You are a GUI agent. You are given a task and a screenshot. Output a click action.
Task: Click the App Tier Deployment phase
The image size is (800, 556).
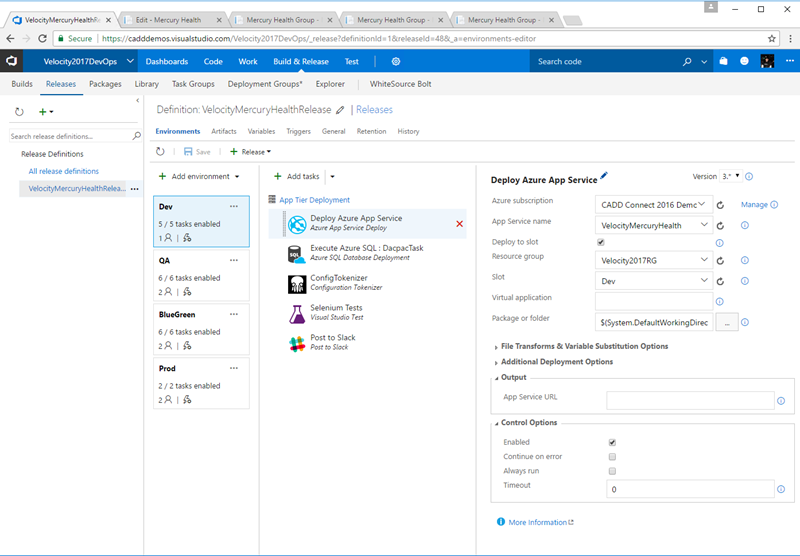click(314, 200)
